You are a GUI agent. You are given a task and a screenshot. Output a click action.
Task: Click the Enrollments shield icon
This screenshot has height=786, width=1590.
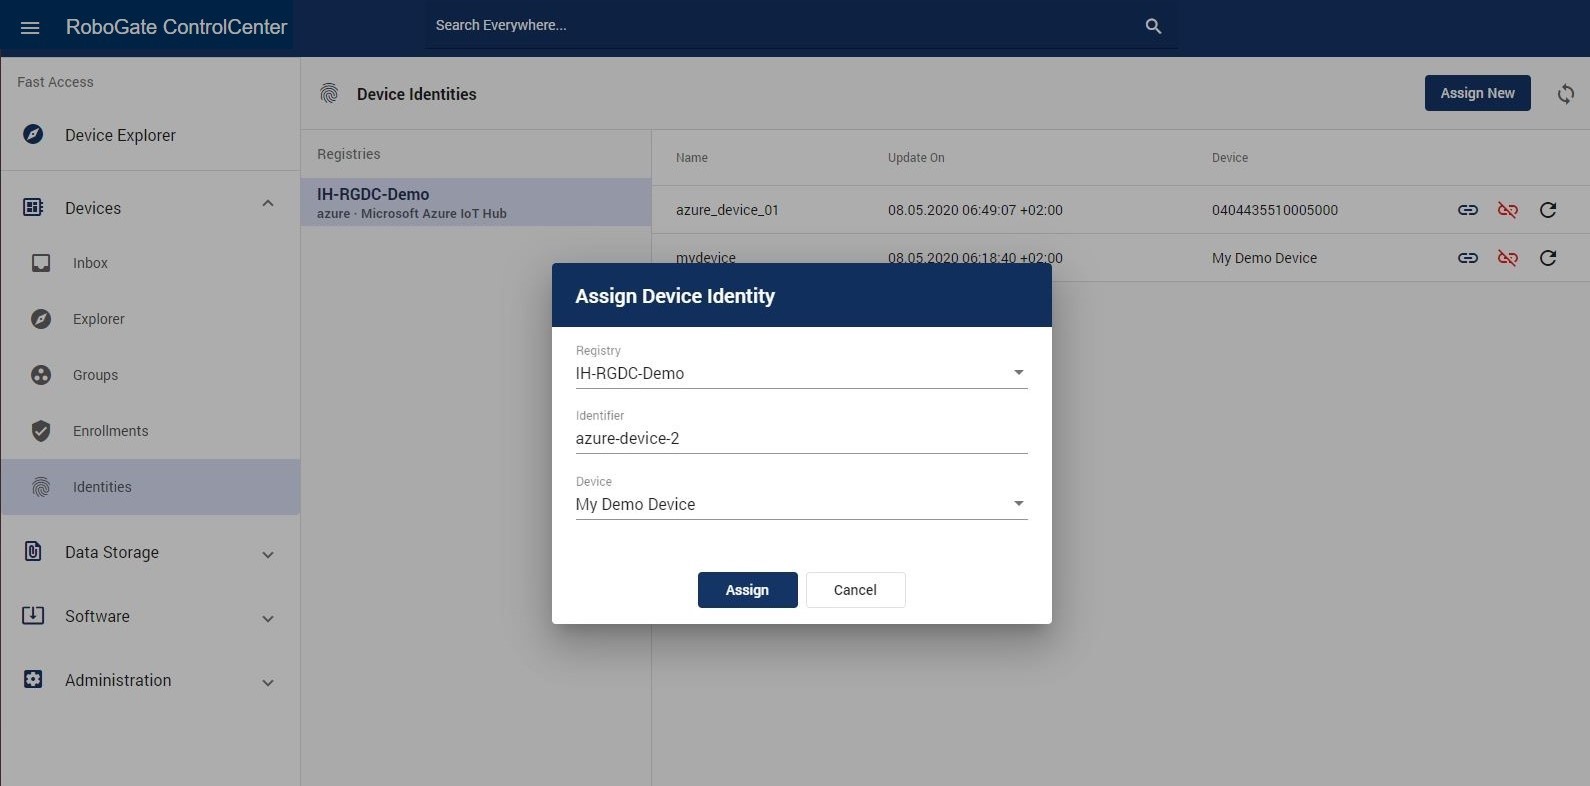(41, 431)
